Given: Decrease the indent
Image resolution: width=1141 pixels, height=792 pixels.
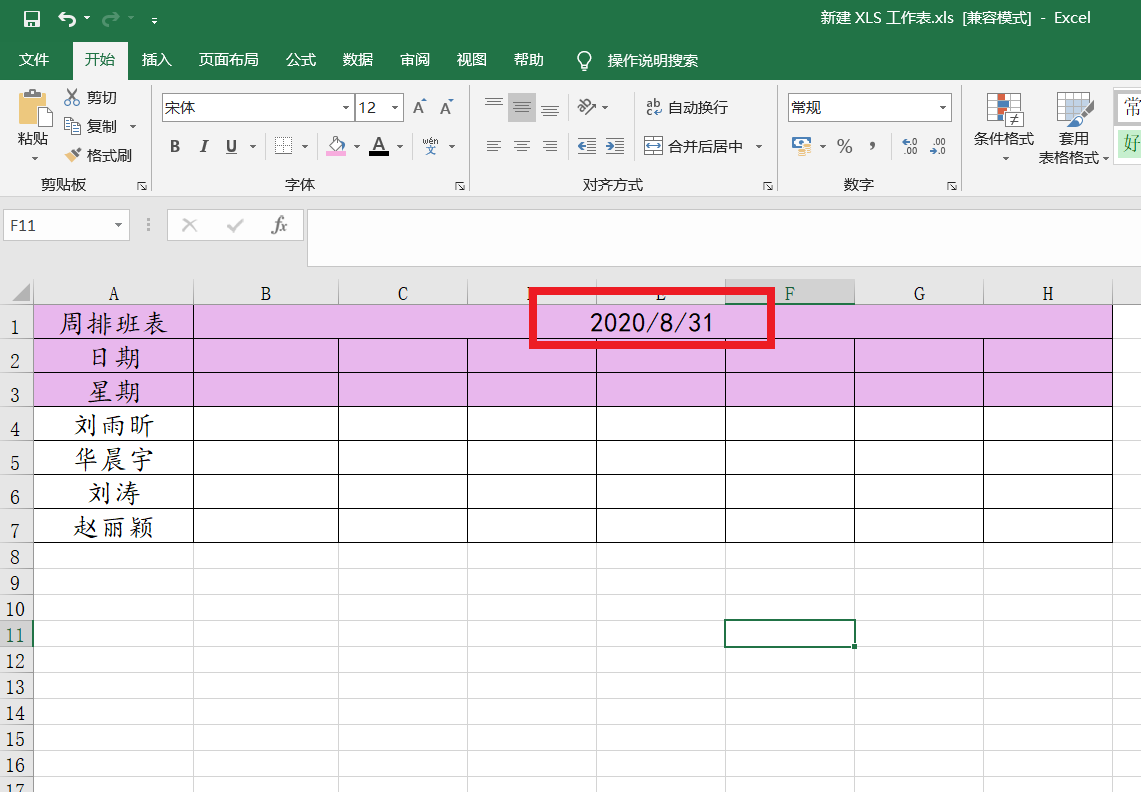Looking at the screenshot, I should 587,146.
